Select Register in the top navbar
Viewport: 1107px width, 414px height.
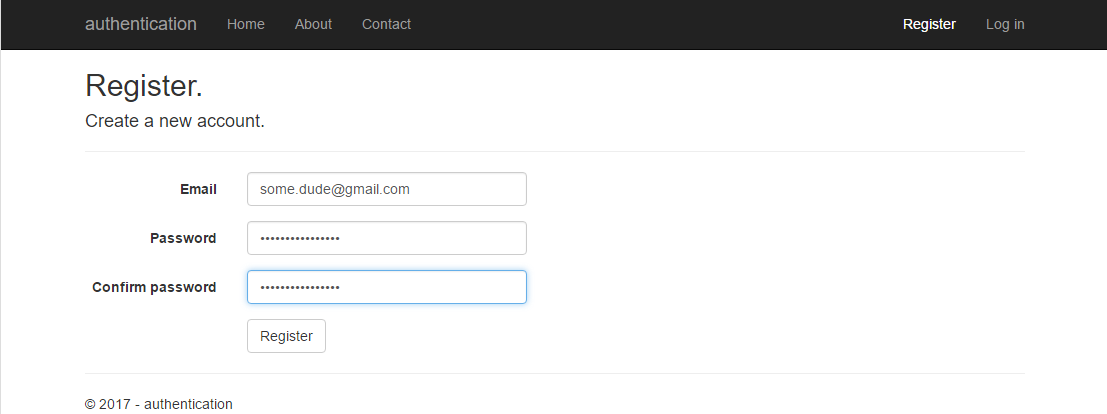pos(929,24)
